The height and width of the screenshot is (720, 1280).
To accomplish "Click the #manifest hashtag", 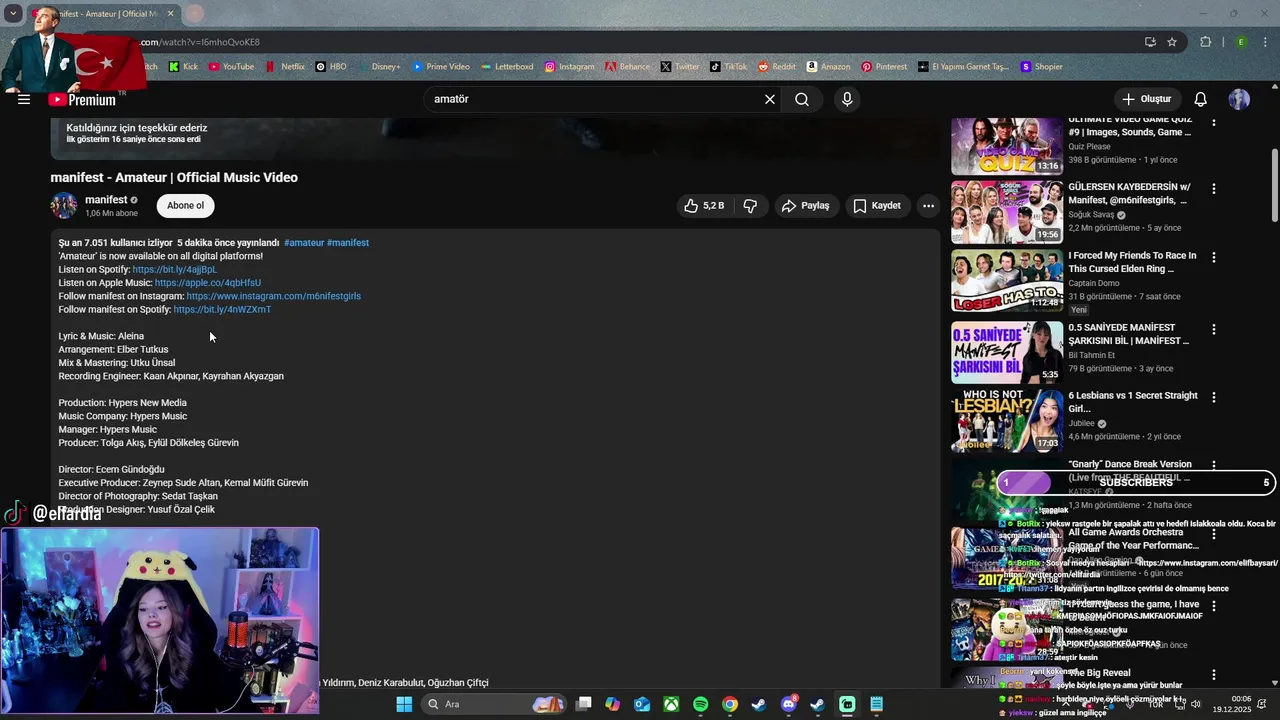I will coord(348,243).
